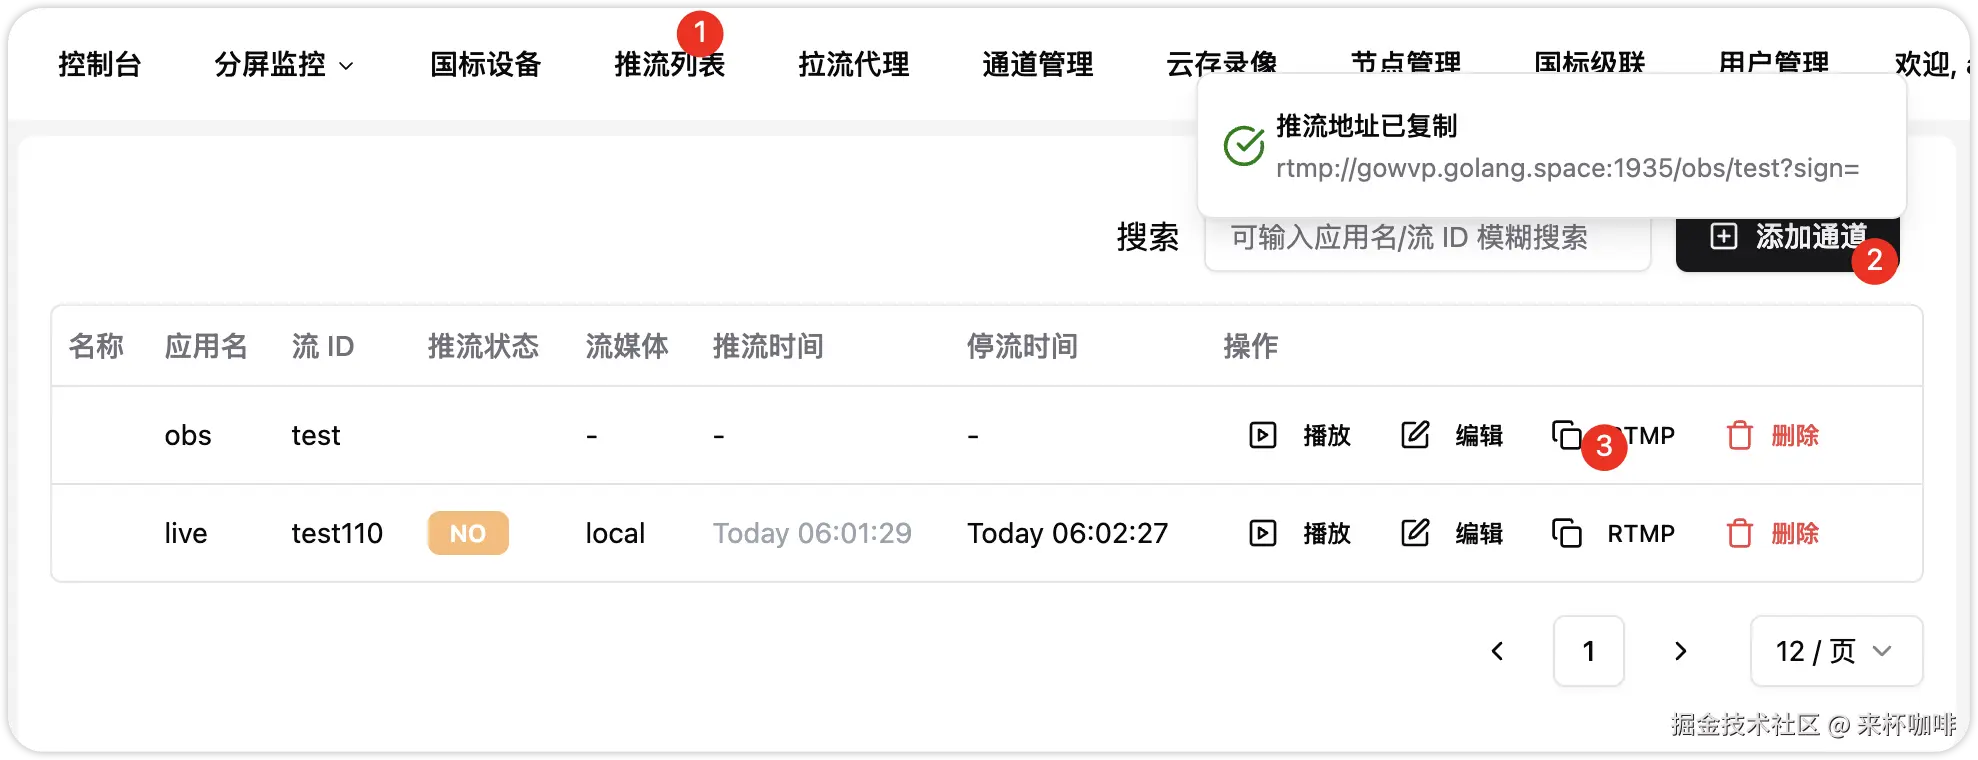Click the green check icon in notification
The height and width of the screenshot is (760, 1978).
pyautogui.click(x=1244, y=146)
